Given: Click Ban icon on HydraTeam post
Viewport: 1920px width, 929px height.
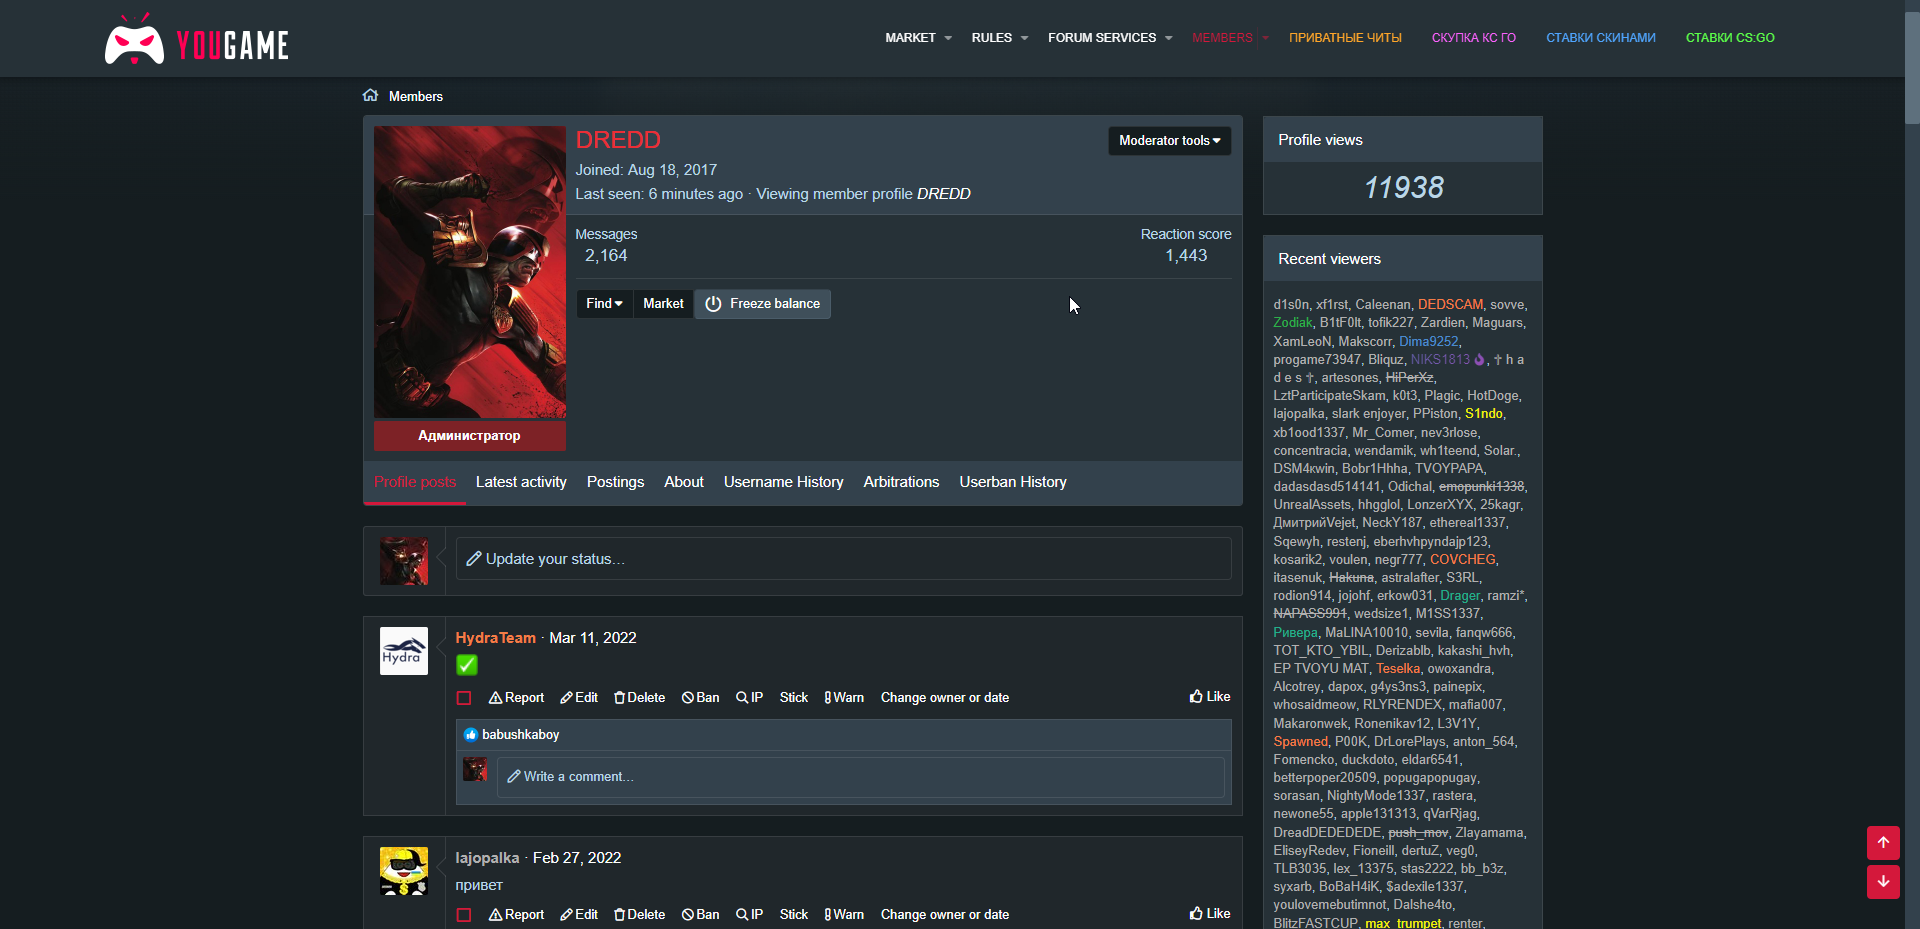Looking at the screenshot, I should coord(688,698).
